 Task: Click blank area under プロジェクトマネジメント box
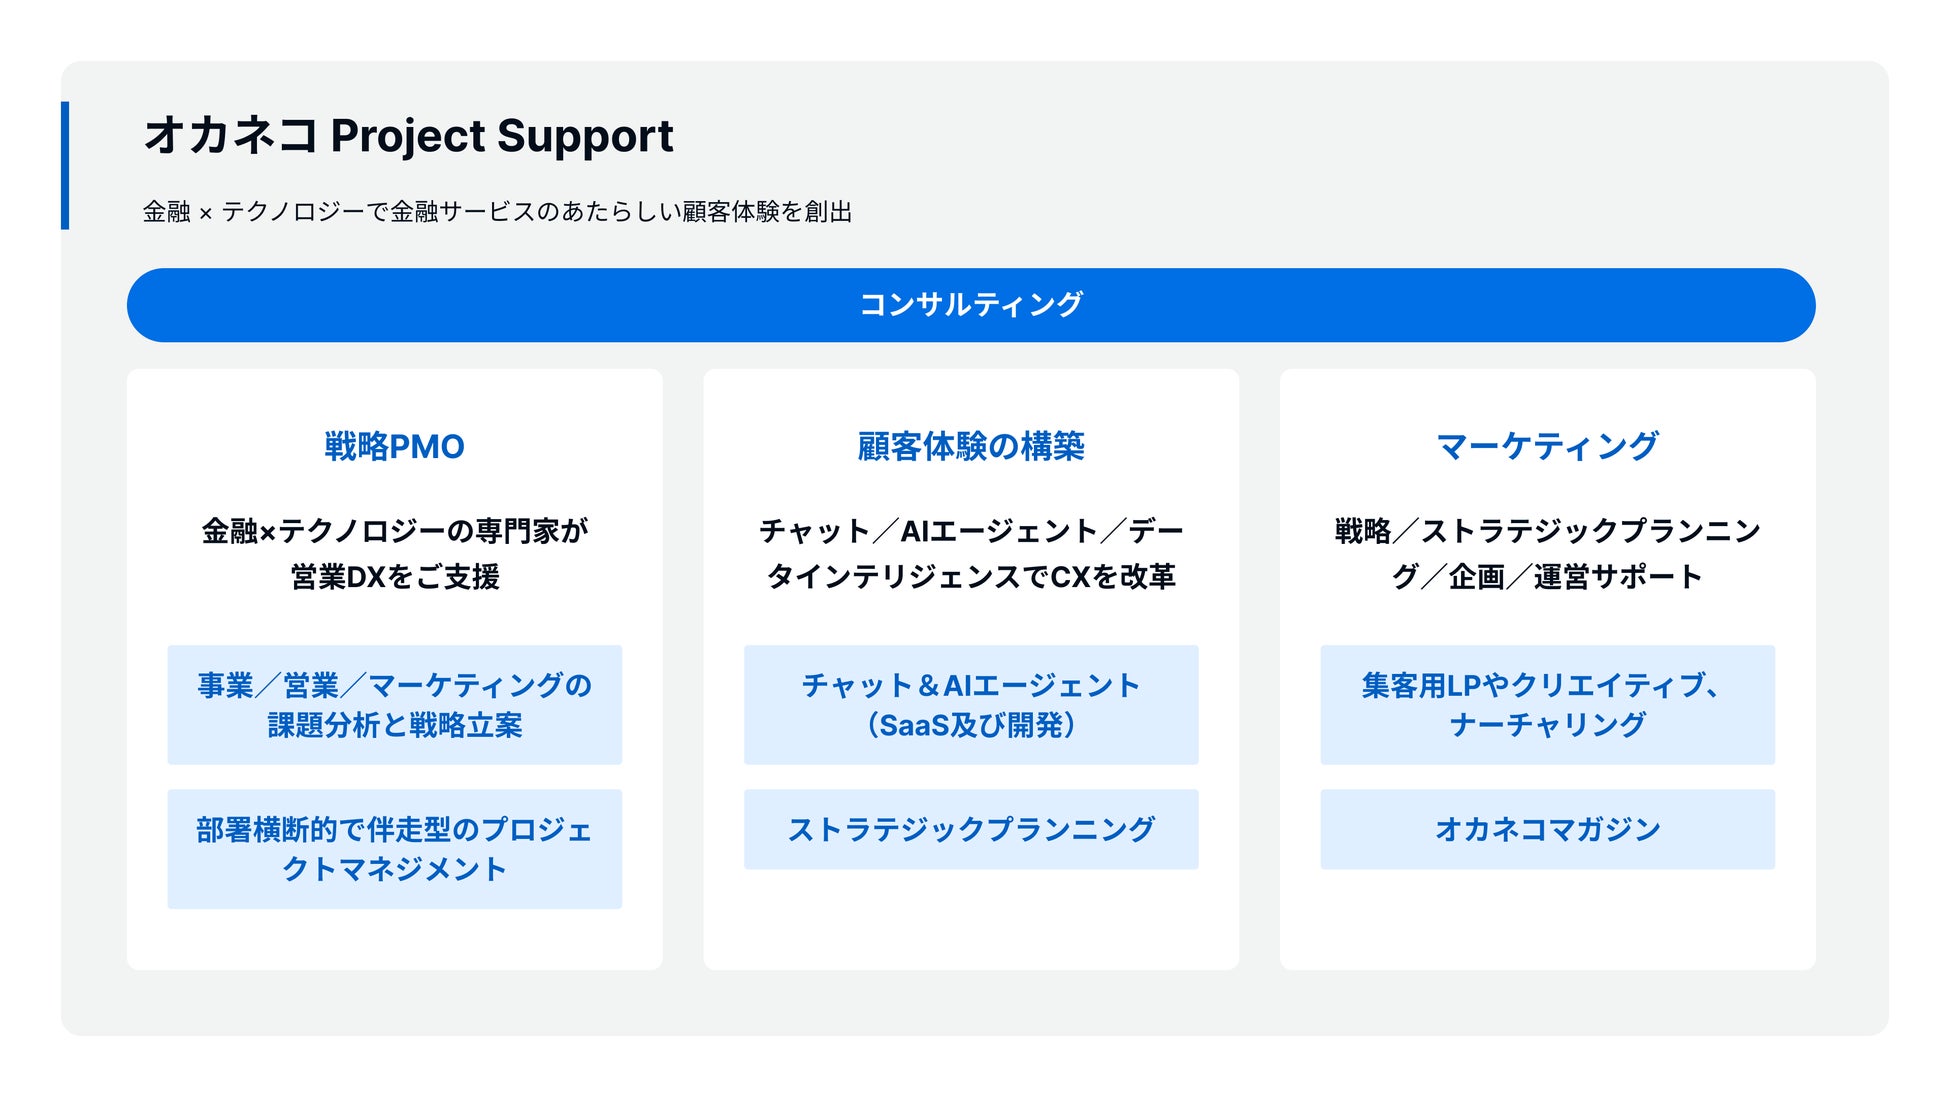(394, 940)
